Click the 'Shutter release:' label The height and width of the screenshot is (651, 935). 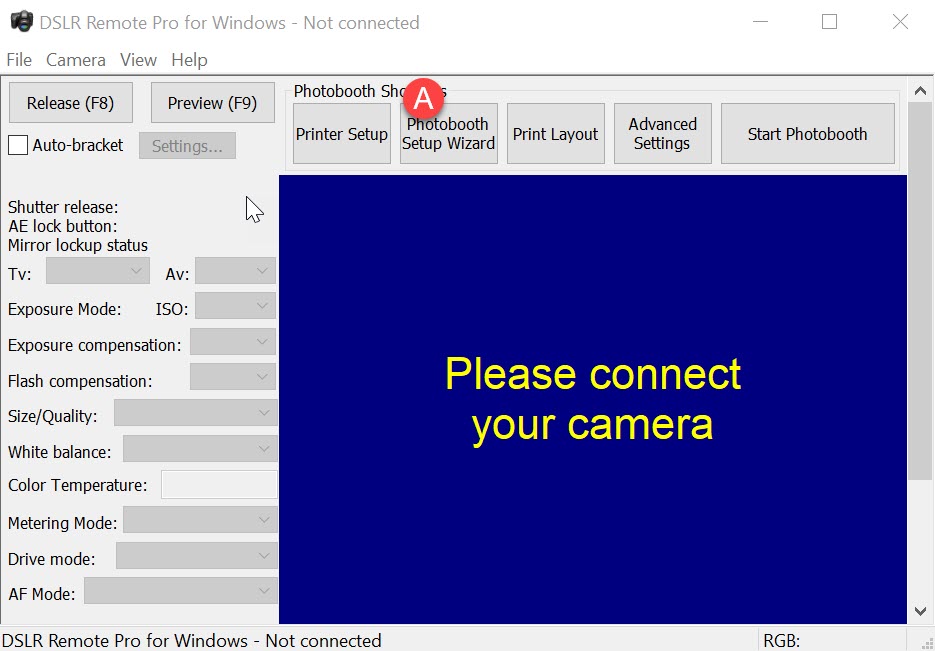[x=63, y=207]
